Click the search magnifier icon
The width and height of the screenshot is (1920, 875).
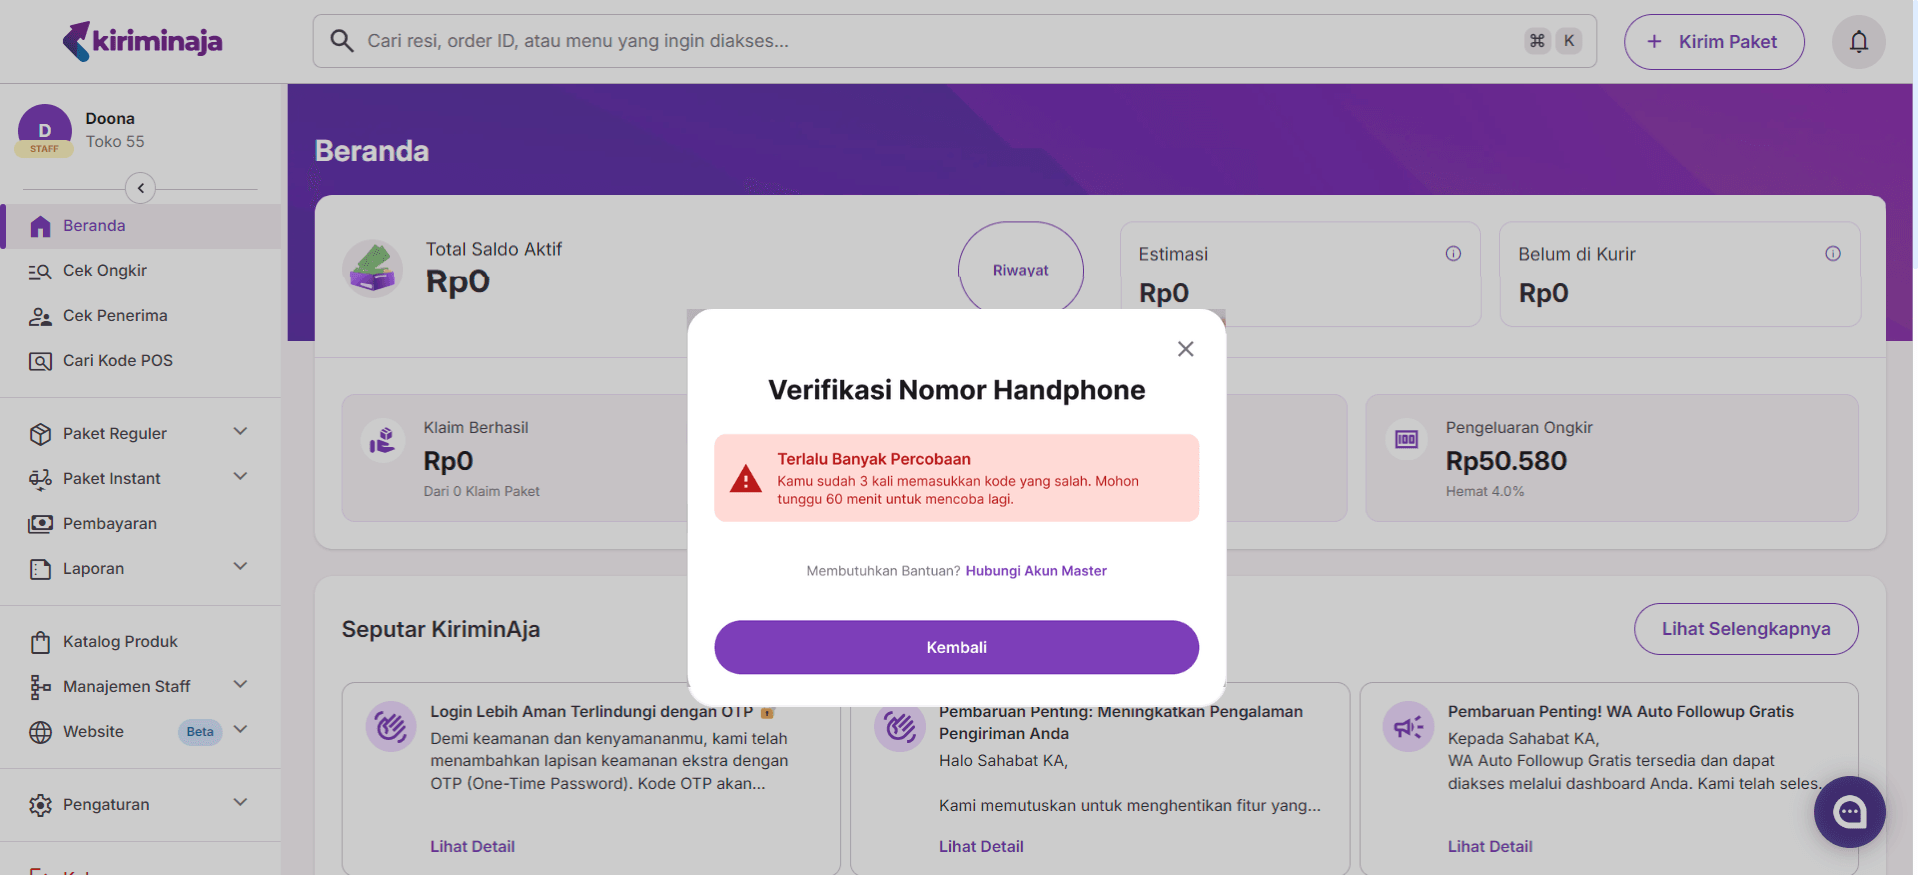(342, 41)
